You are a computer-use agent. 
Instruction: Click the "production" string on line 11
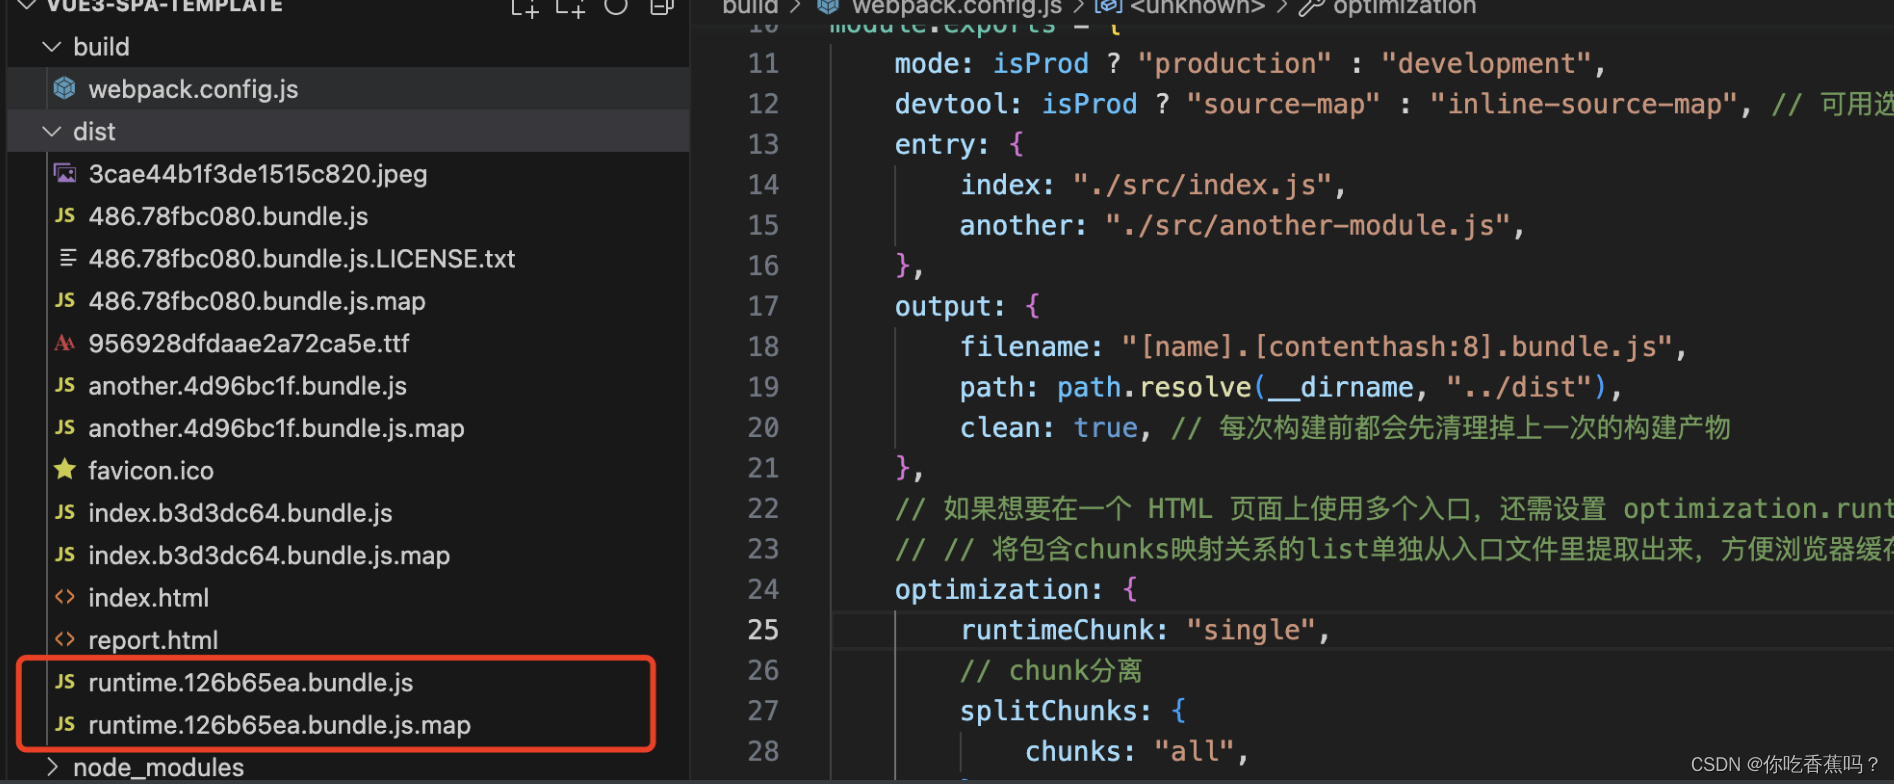[x=1235, y=64]
